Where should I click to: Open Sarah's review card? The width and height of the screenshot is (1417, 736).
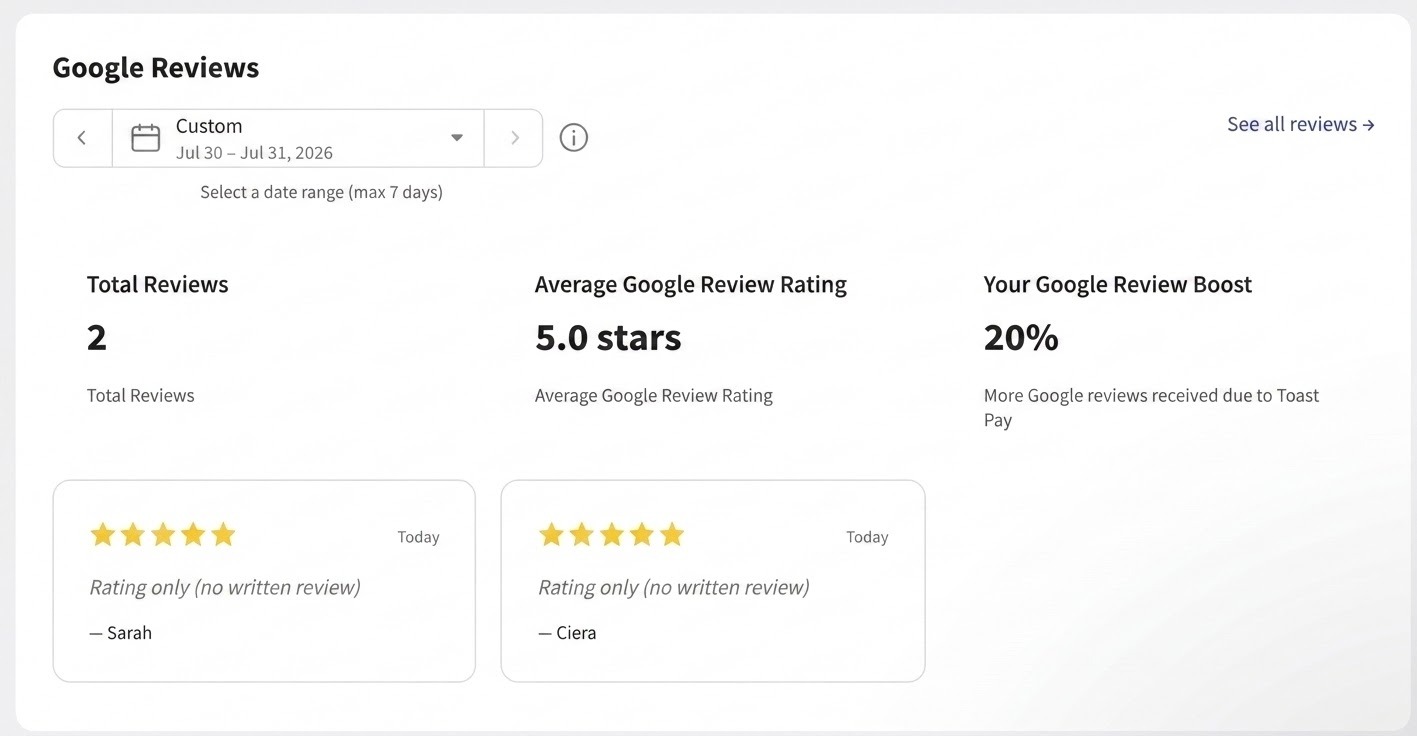264,581
